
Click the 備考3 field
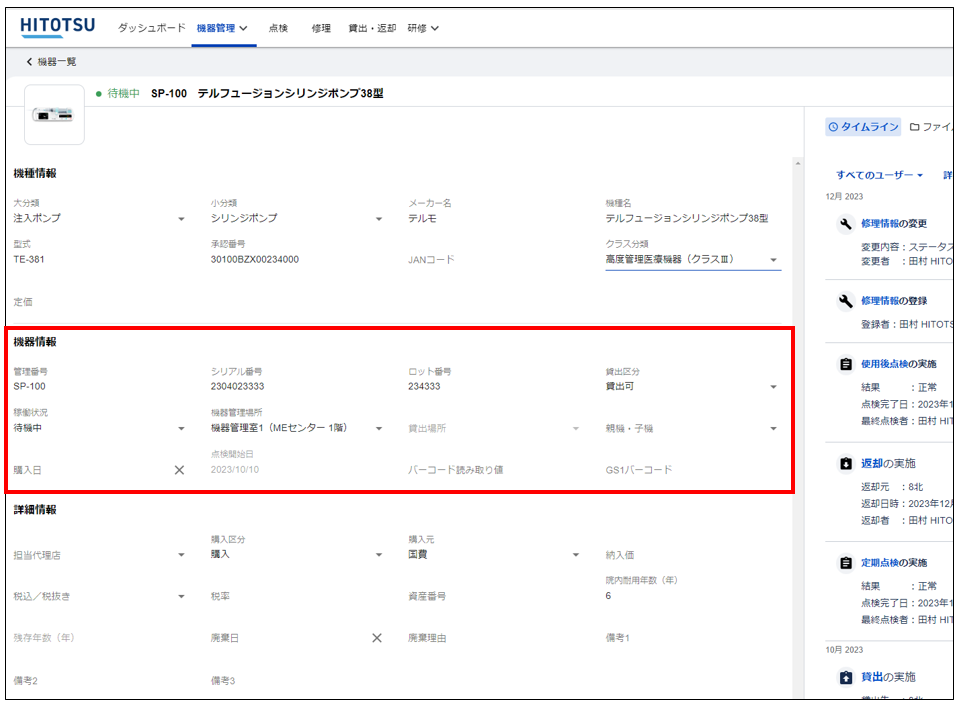tap(297, 681)
